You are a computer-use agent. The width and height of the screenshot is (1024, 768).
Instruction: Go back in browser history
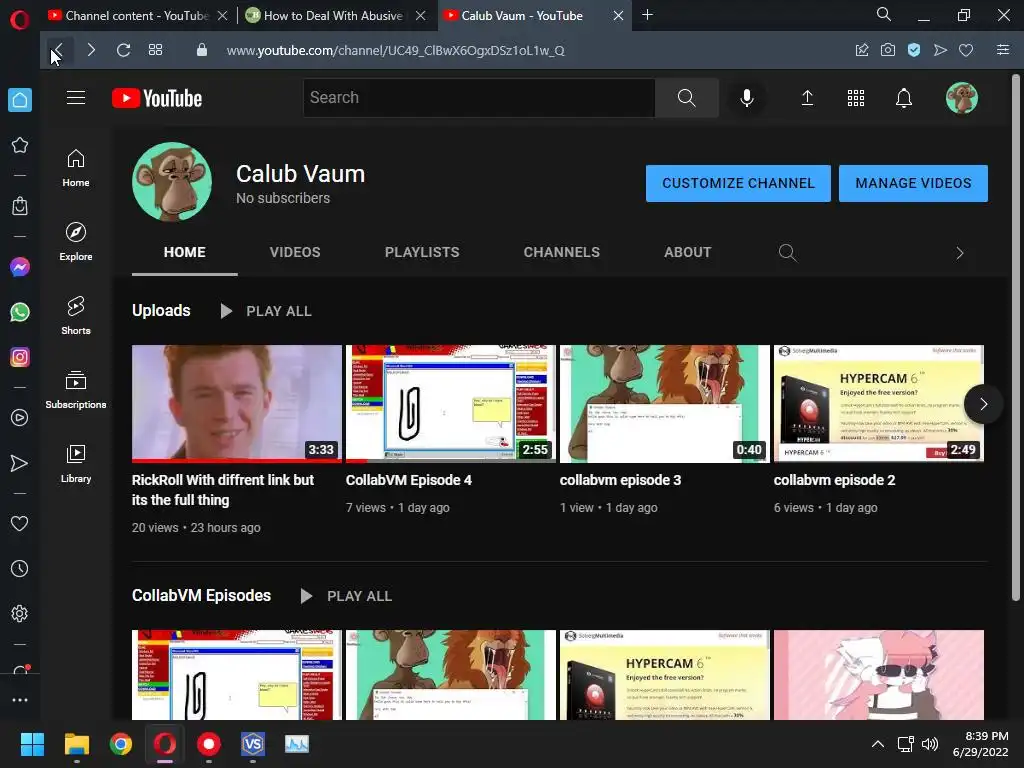pyautogui.click(x=57, y=50)
